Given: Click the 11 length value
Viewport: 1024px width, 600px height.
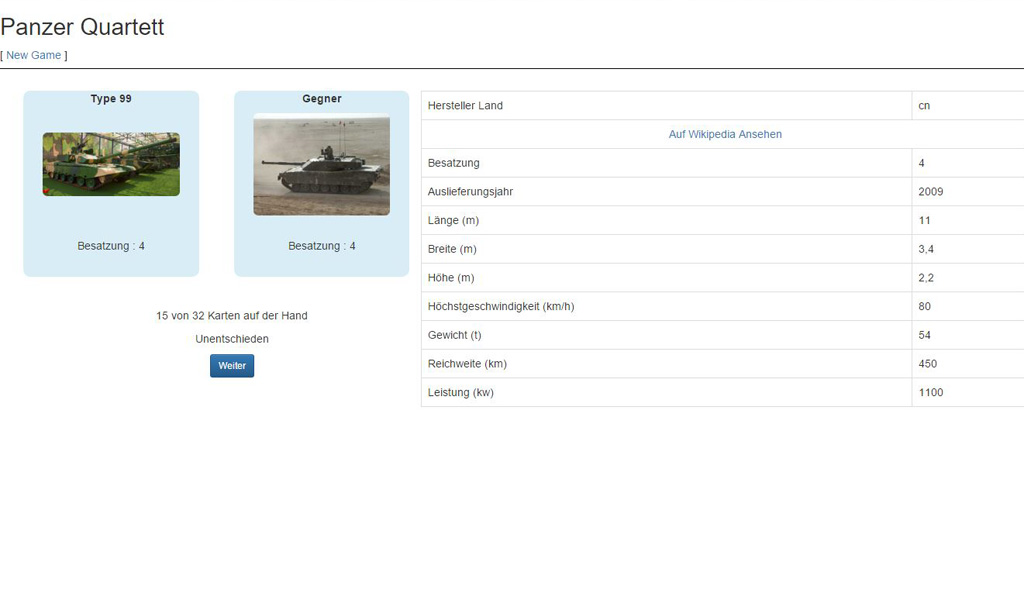Looking at the screenshot, I should [x=924, y=221].
